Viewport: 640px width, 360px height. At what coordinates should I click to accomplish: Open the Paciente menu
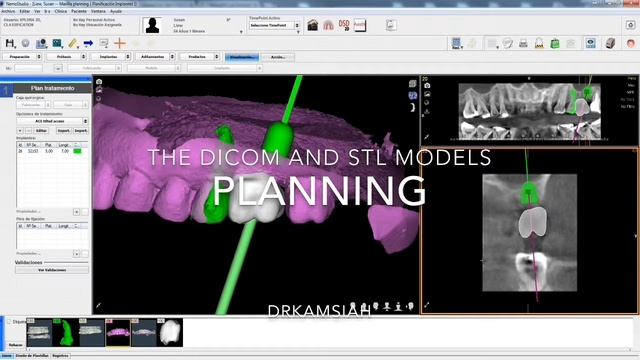pos(79,11)
